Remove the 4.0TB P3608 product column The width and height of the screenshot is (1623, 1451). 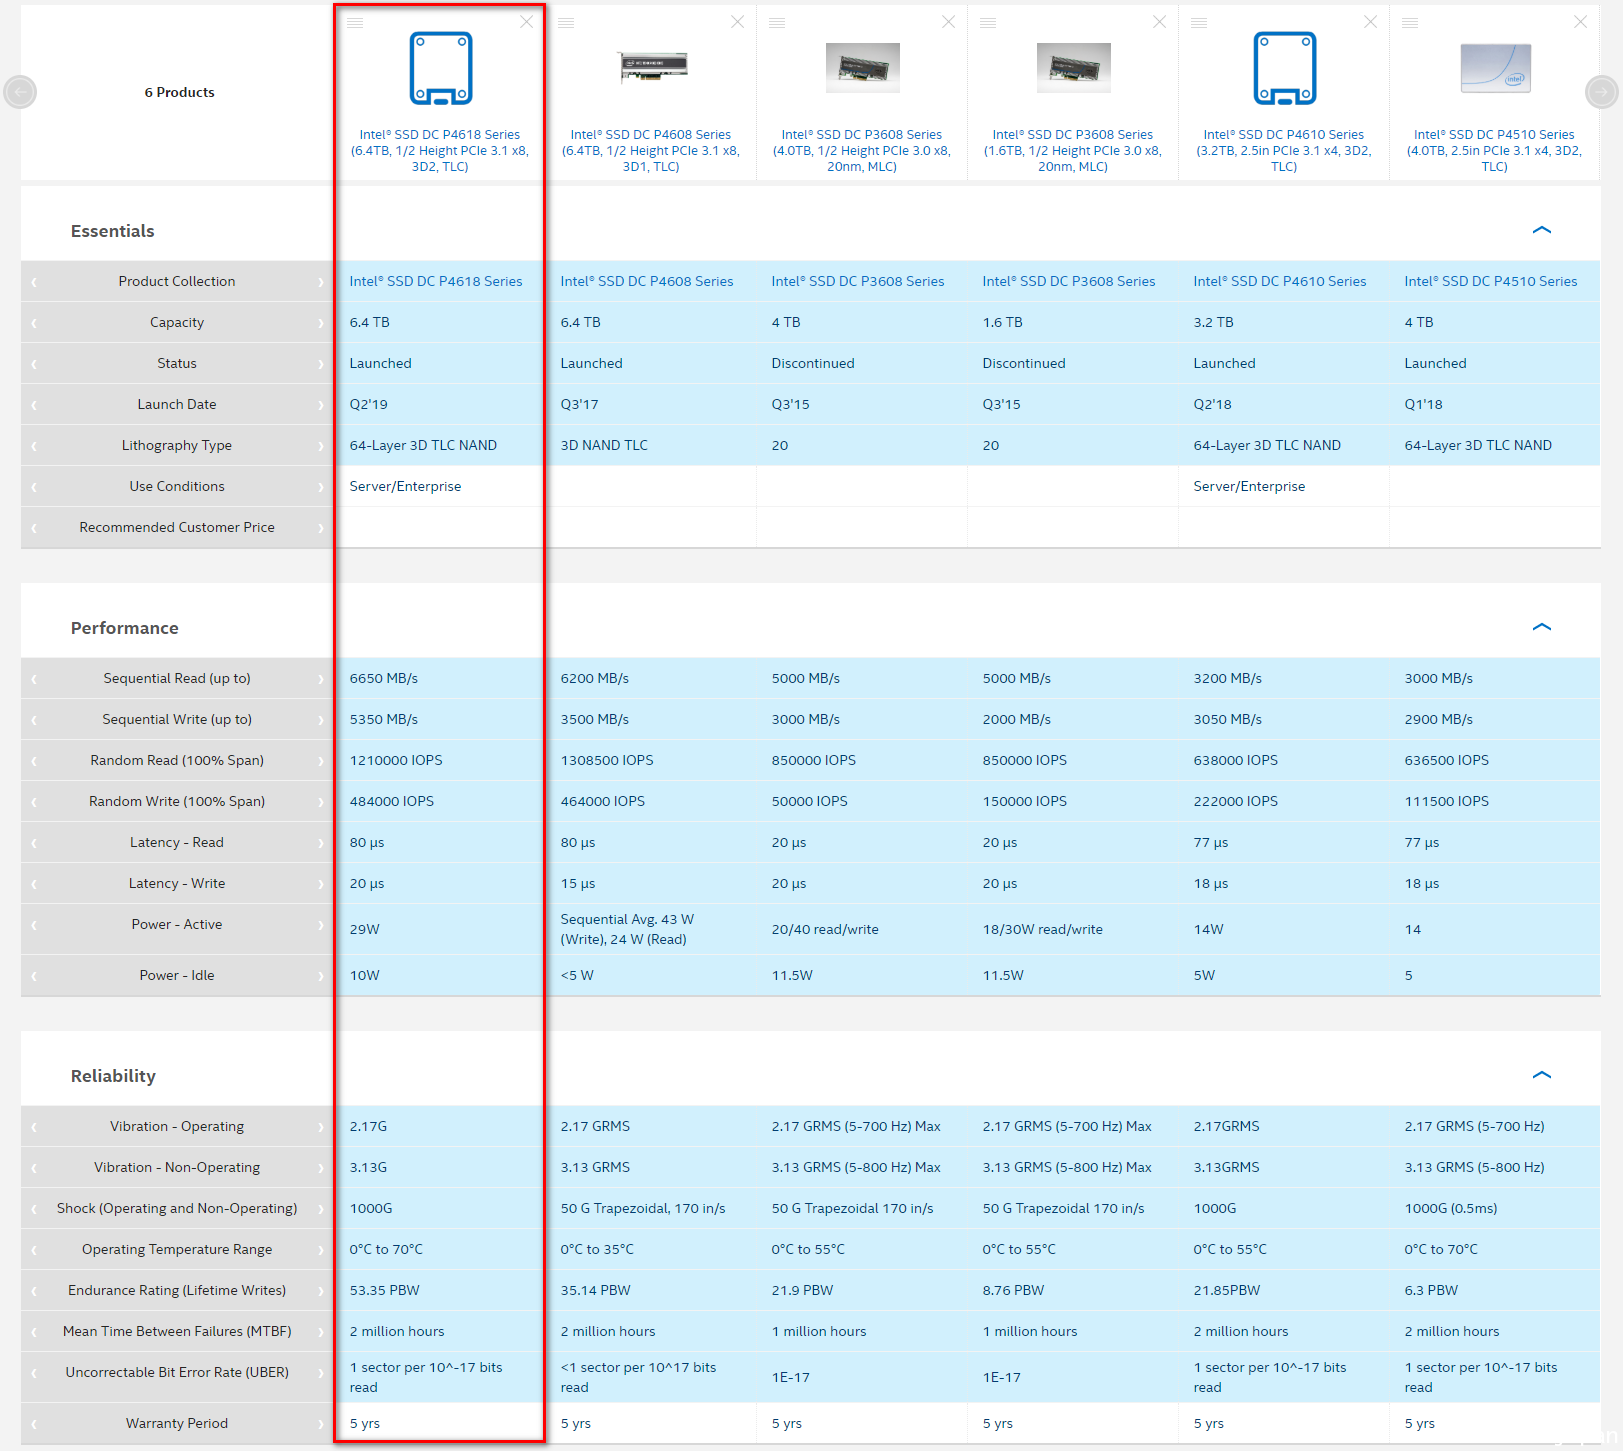pyautogui.click(x=948, y=22)
